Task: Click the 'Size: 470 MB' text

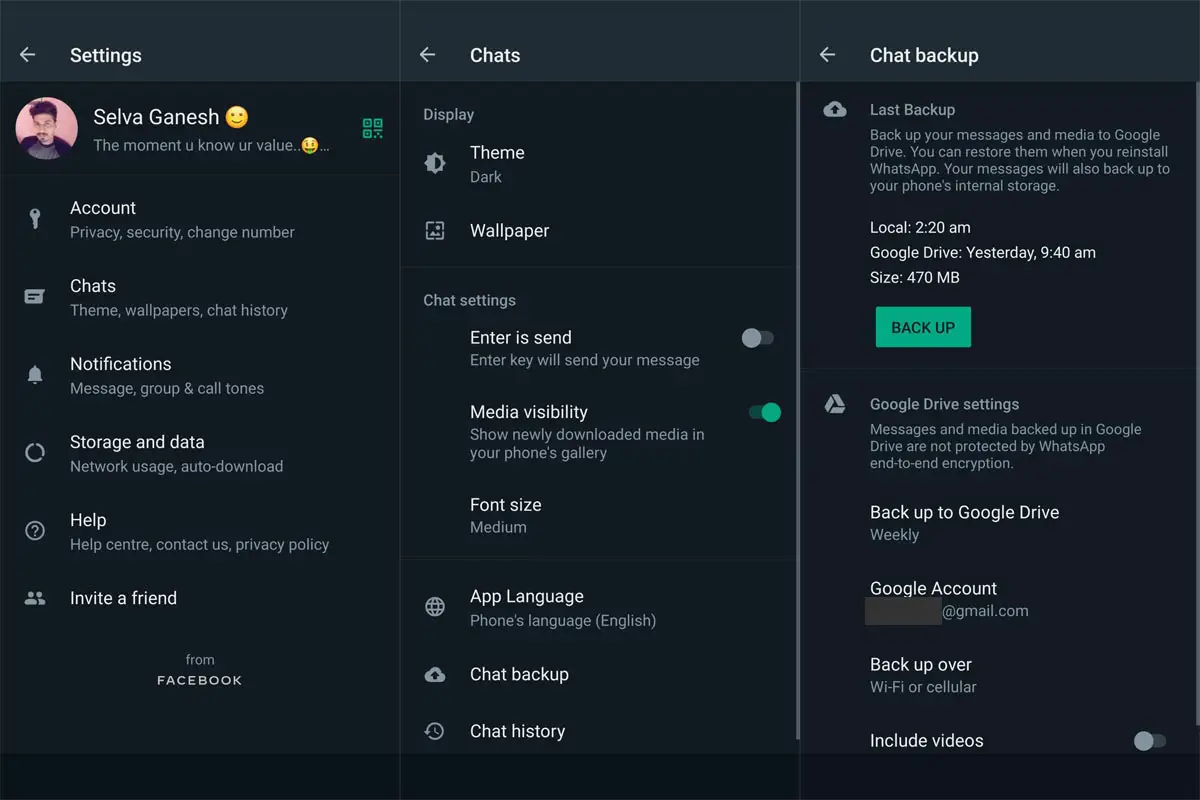Action: tap(915, 277)
